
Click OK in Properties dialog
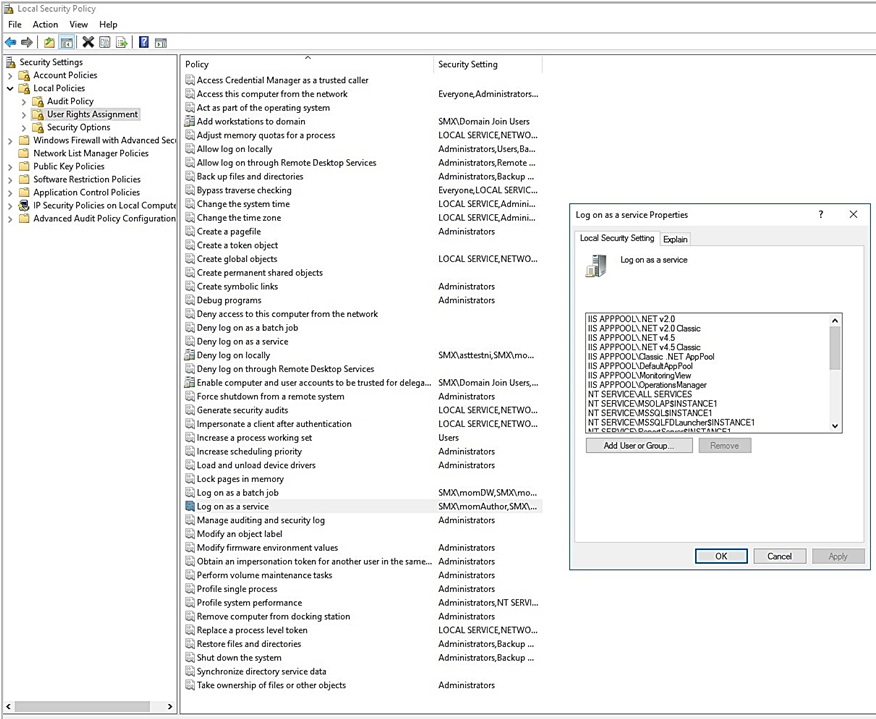click(x=721, y=556)
